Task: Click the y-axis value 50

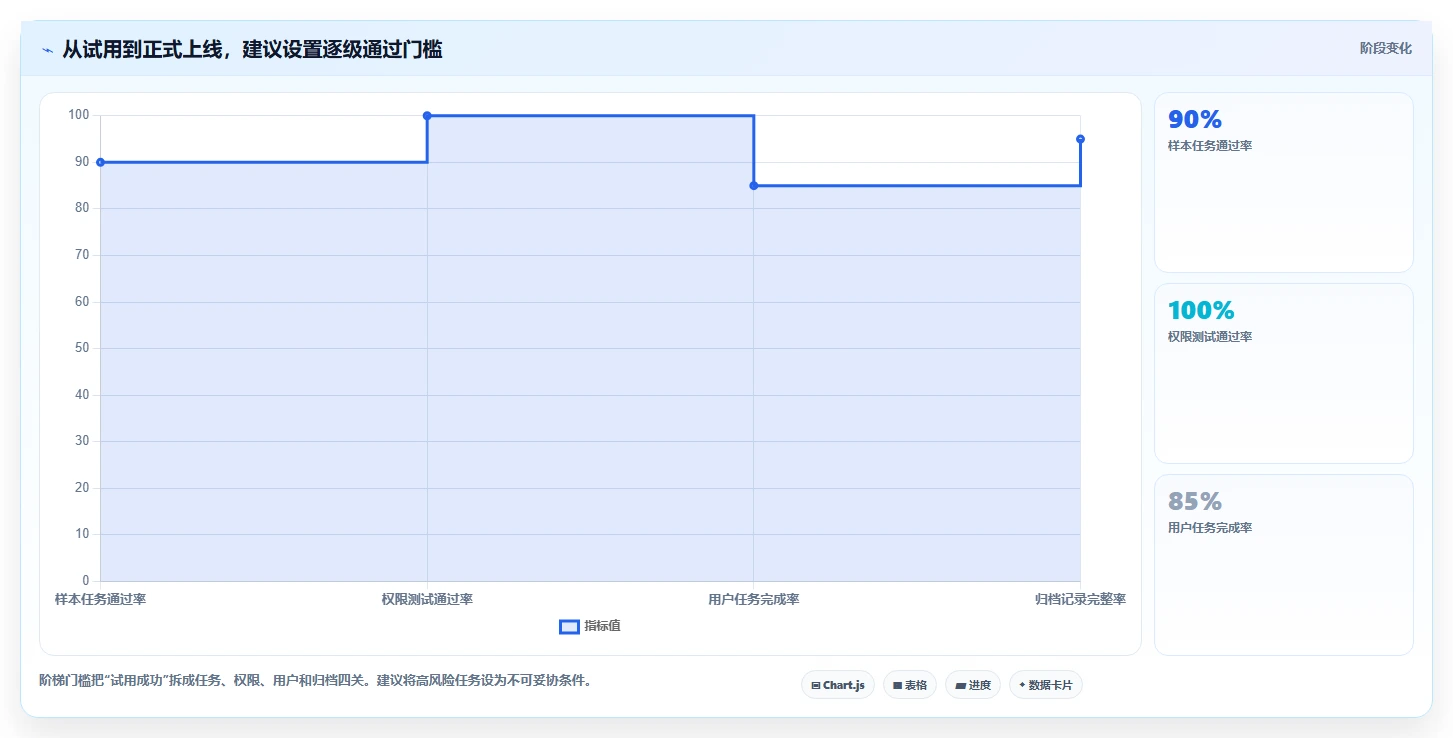Action: tap(81, 348)
